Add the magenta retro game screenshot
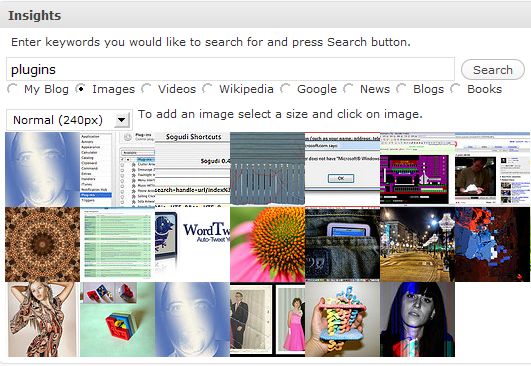 [417, 169]
